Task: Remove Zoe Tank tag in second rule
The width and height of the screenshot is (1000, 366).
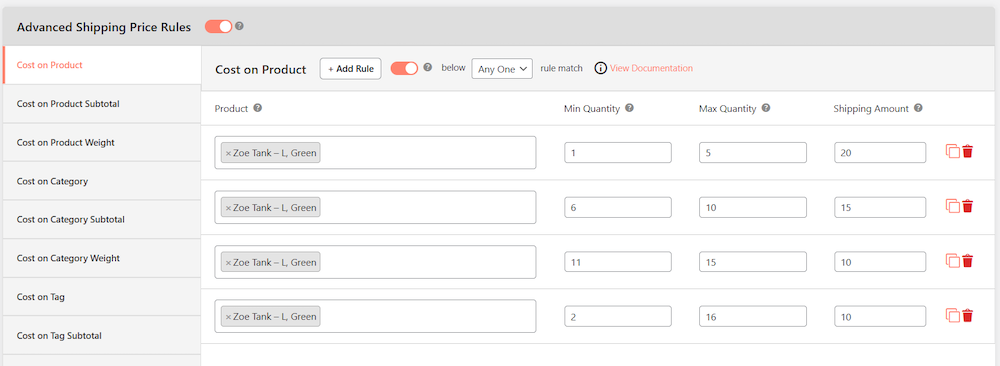Action: [x=228, y=208]
